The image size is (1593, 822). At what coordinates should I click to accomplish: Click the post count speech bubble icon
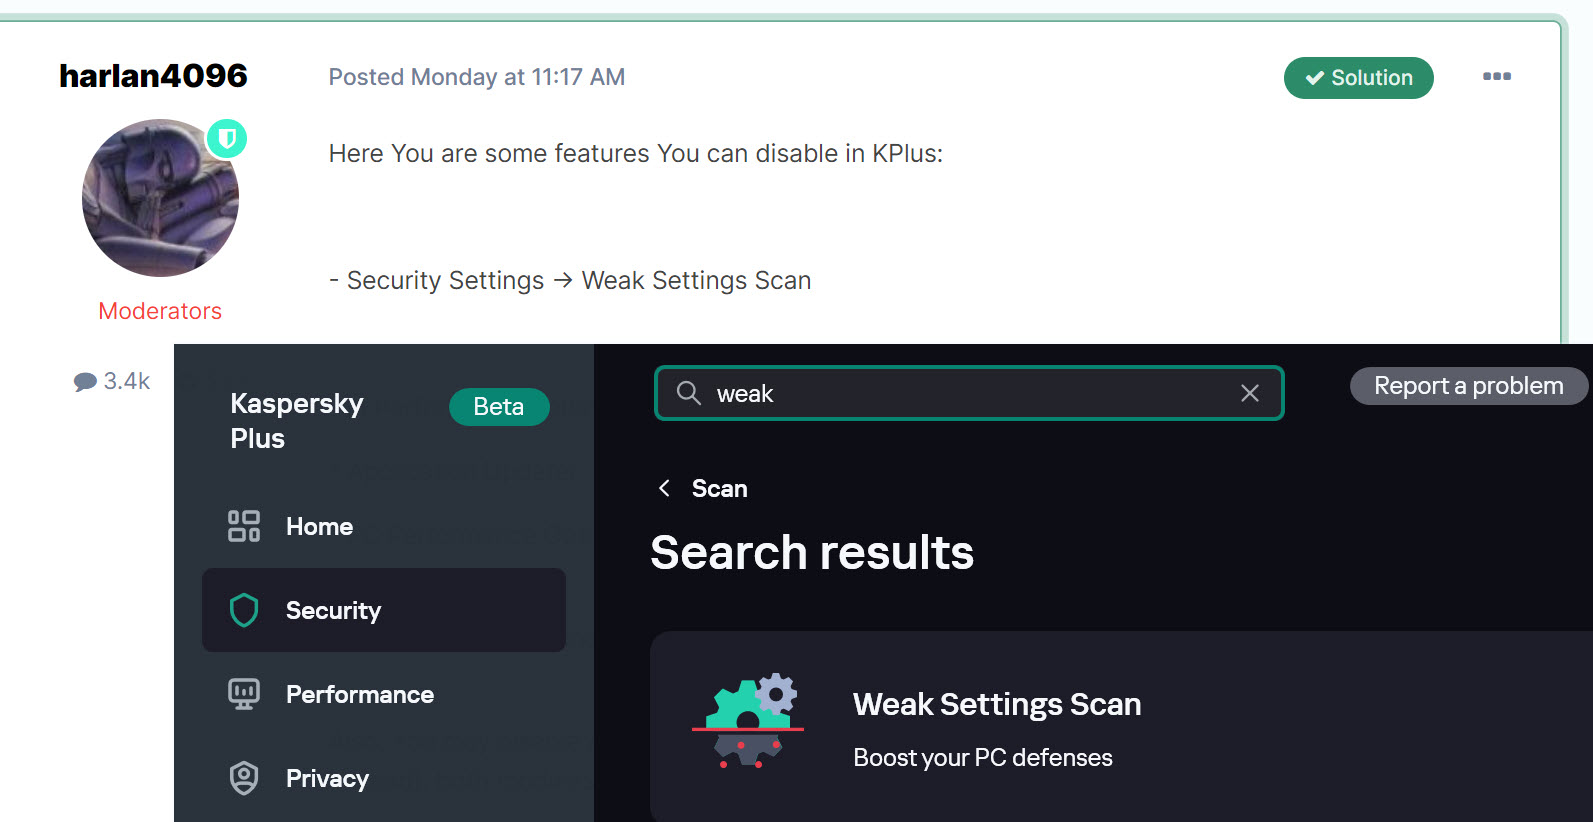(x=85, y=382)
